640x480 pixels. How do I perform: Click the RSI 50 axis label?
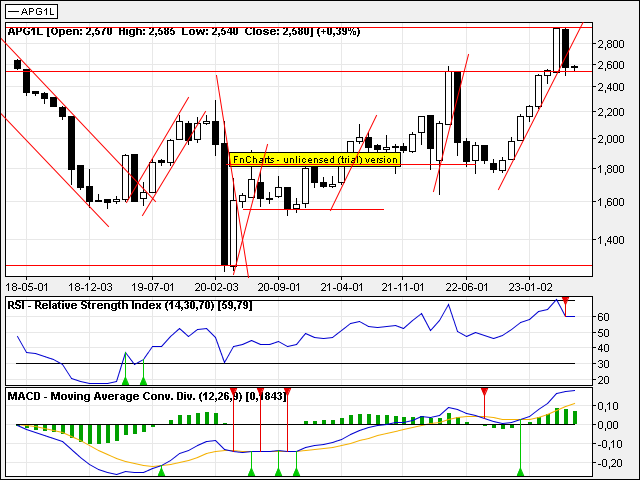pyautogui.click(x=603, y=333)
